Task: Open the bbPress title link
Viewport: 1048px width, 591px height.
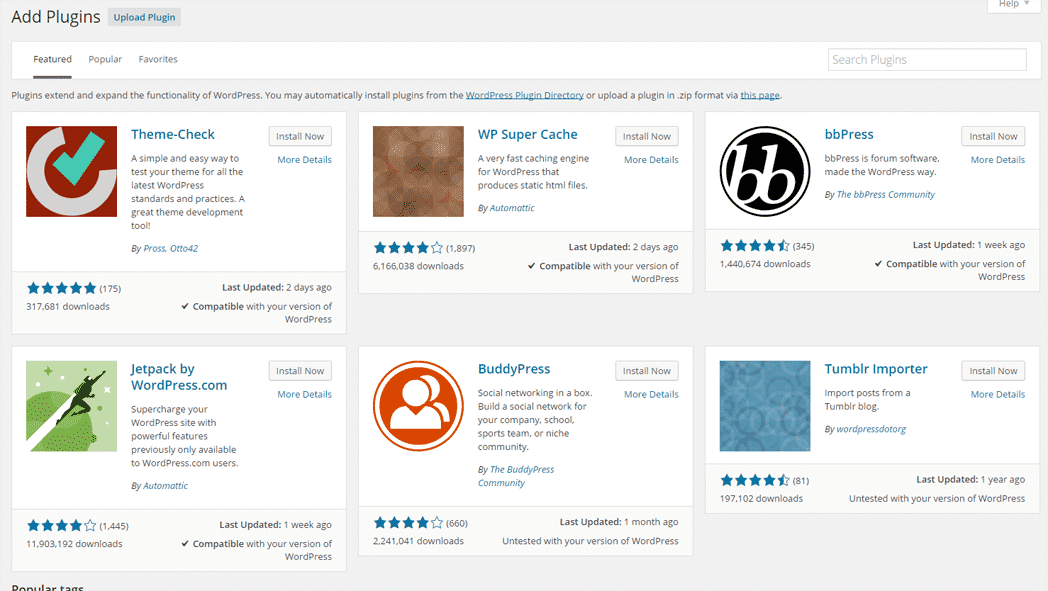Action: [849, 134]
